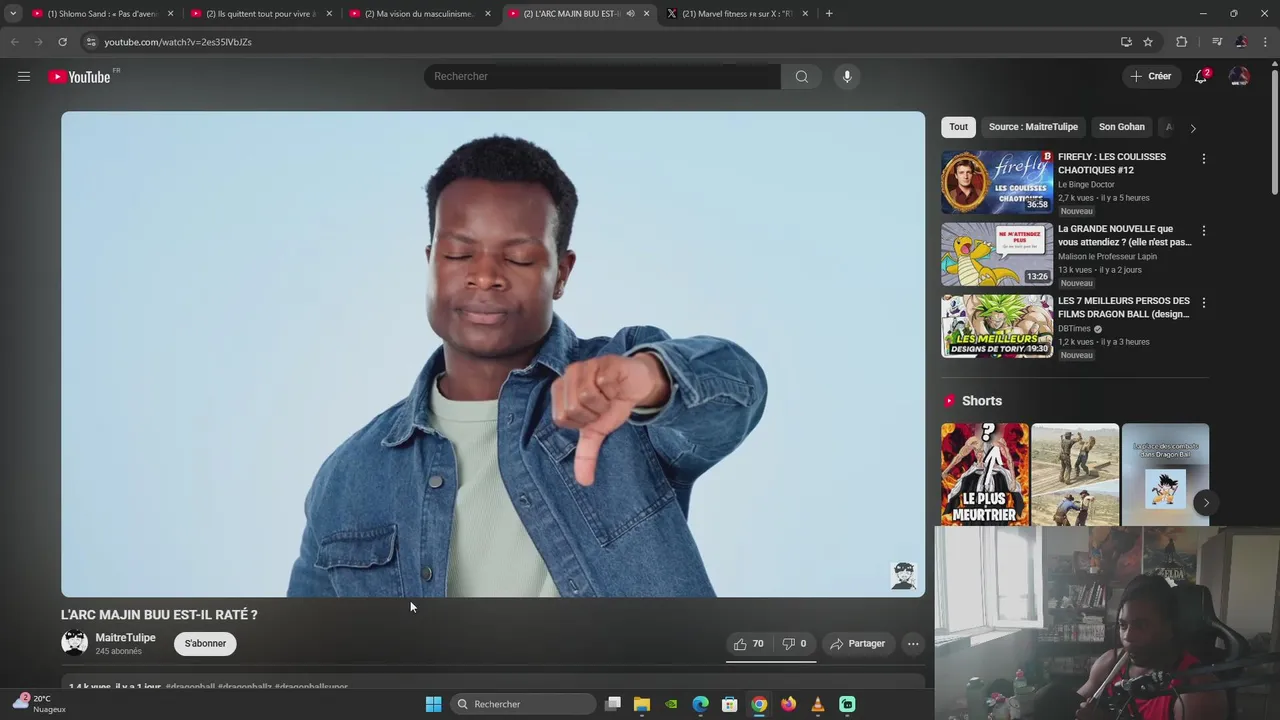Image resolution: width=1280 pixels, height=720 pixels.
Task: Open VLC media player from taskbar
Action: 818,704
